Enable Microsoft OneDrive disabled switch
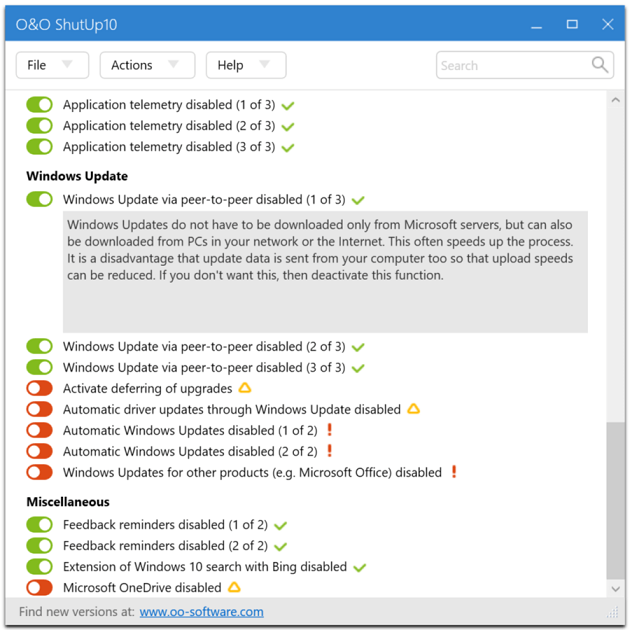 [x=39, y=588]
